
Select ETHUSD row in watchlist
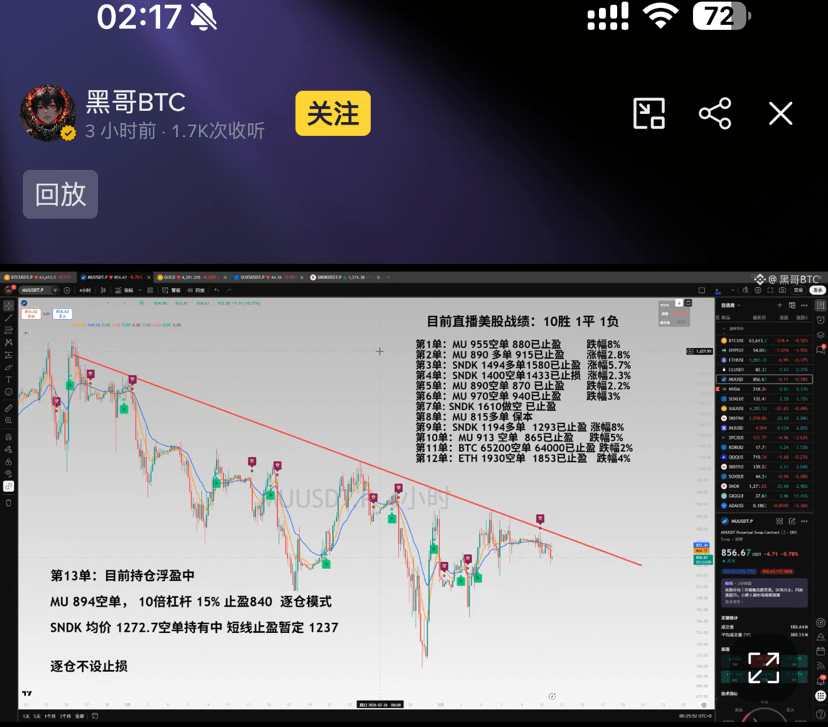pos(764,360)
